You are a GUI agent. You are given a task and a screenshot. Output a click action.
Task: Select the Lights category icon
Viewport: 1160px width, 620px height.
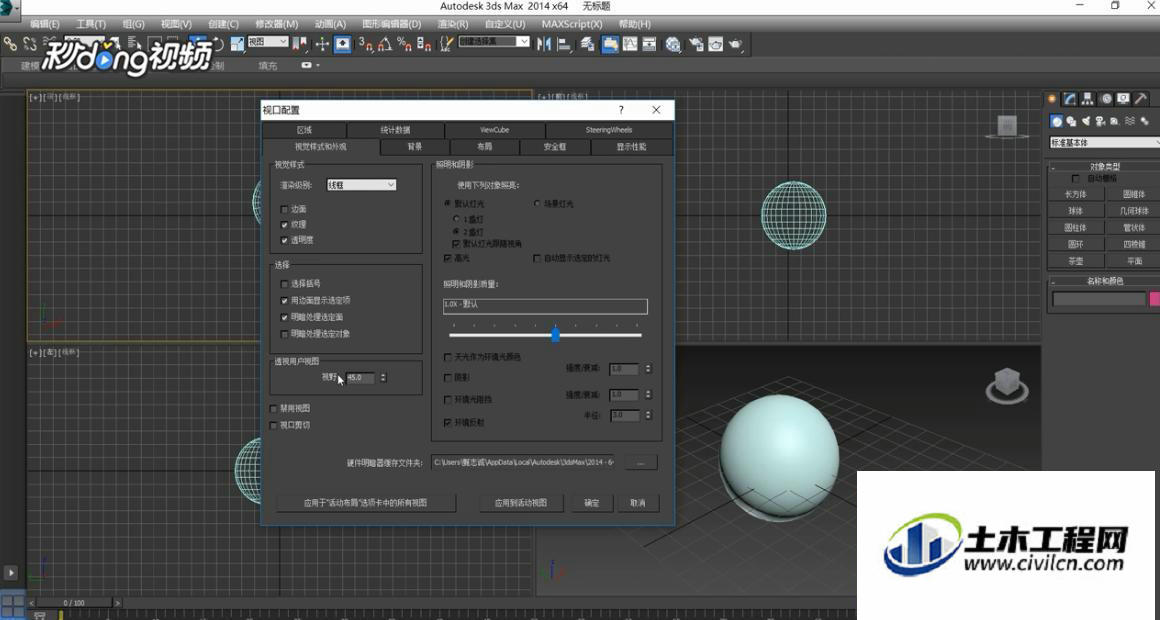tap(1086, 121)
